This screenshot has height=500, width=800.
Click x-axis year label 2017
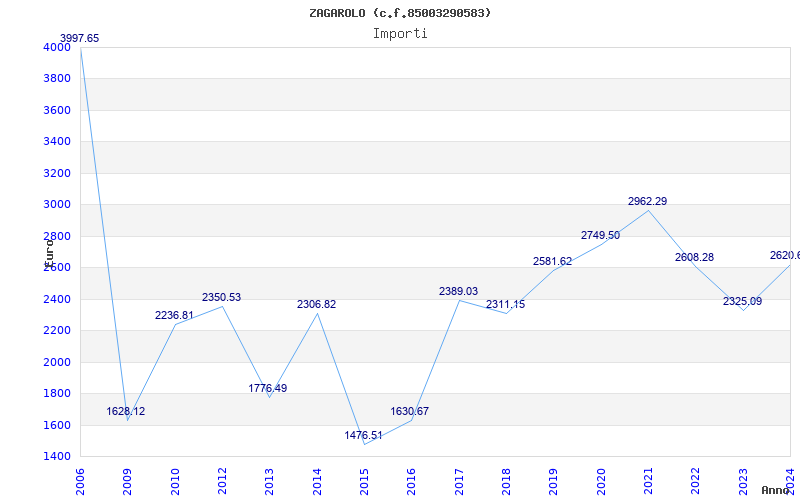point(459,481)
